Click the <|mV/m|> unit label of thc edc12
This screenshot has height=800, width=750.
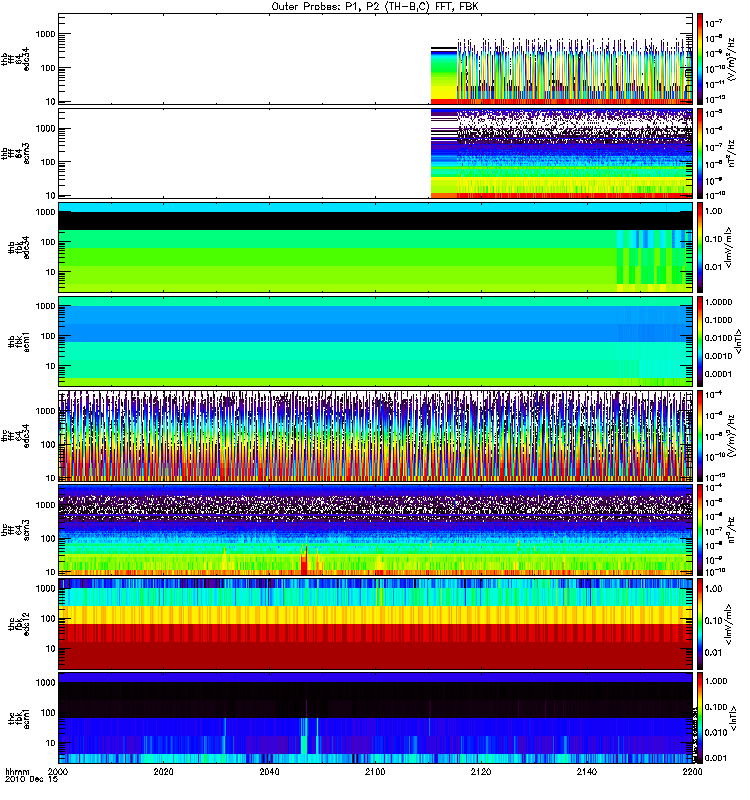point(728,623)
